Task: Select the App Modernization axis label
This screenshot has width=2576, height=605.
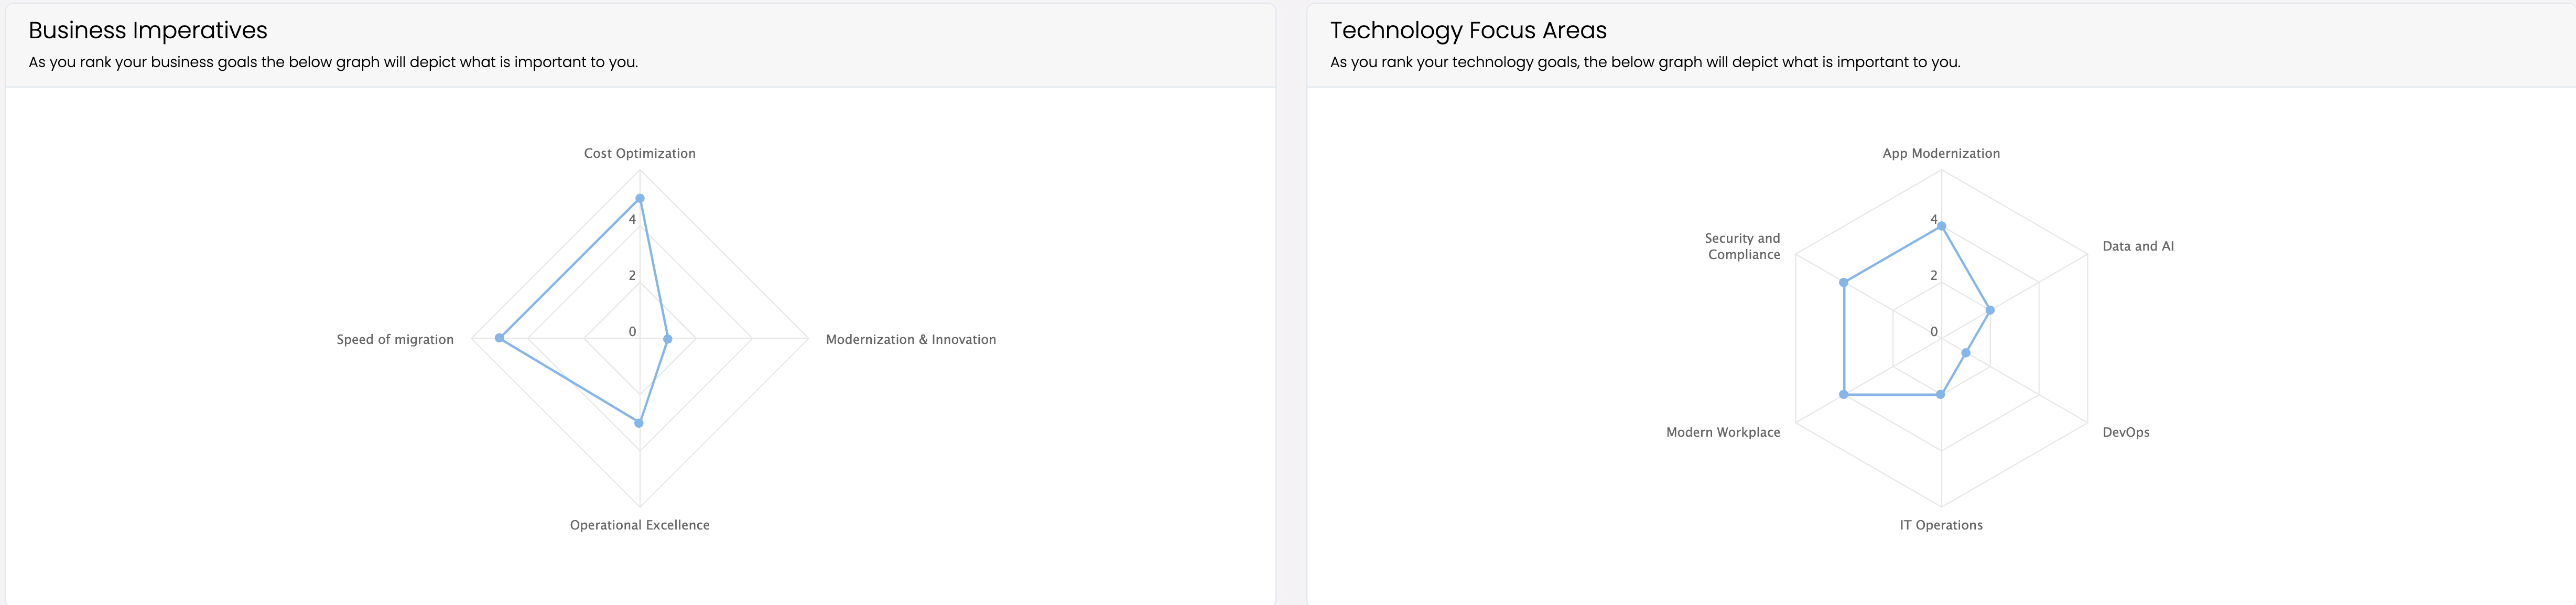Action: pyautogui.click(x=1941, y=153)
